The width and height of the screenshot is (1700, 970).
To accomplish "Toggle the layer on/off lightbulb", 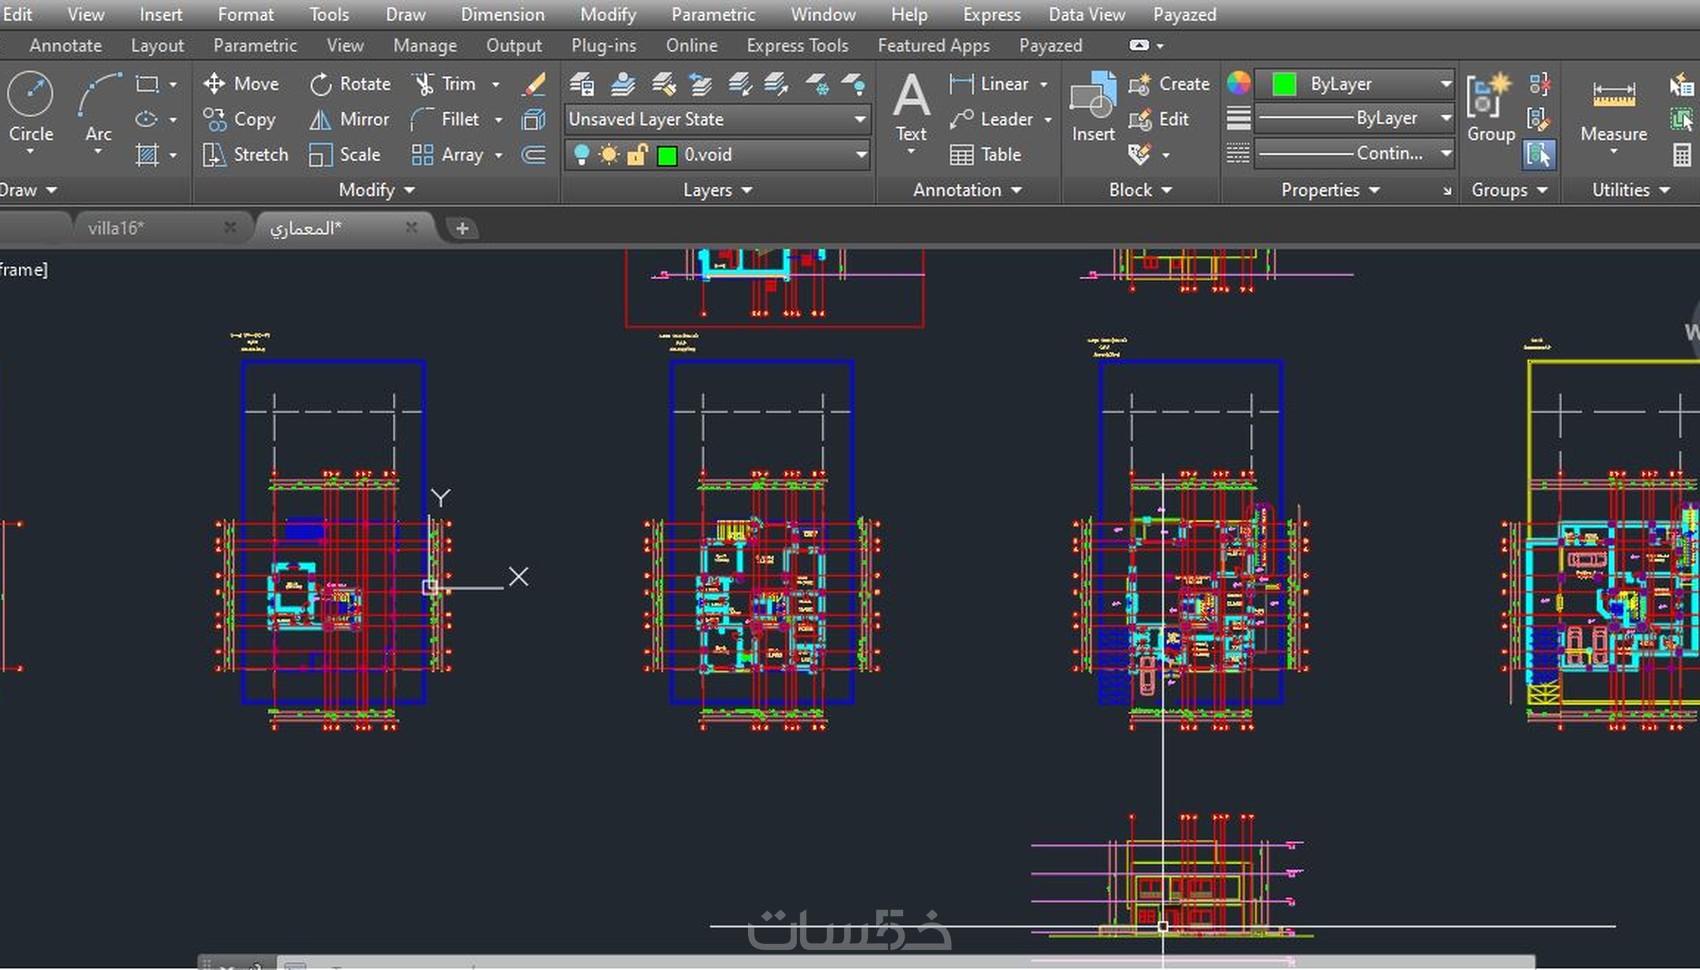I will click(x=581, y=155).
